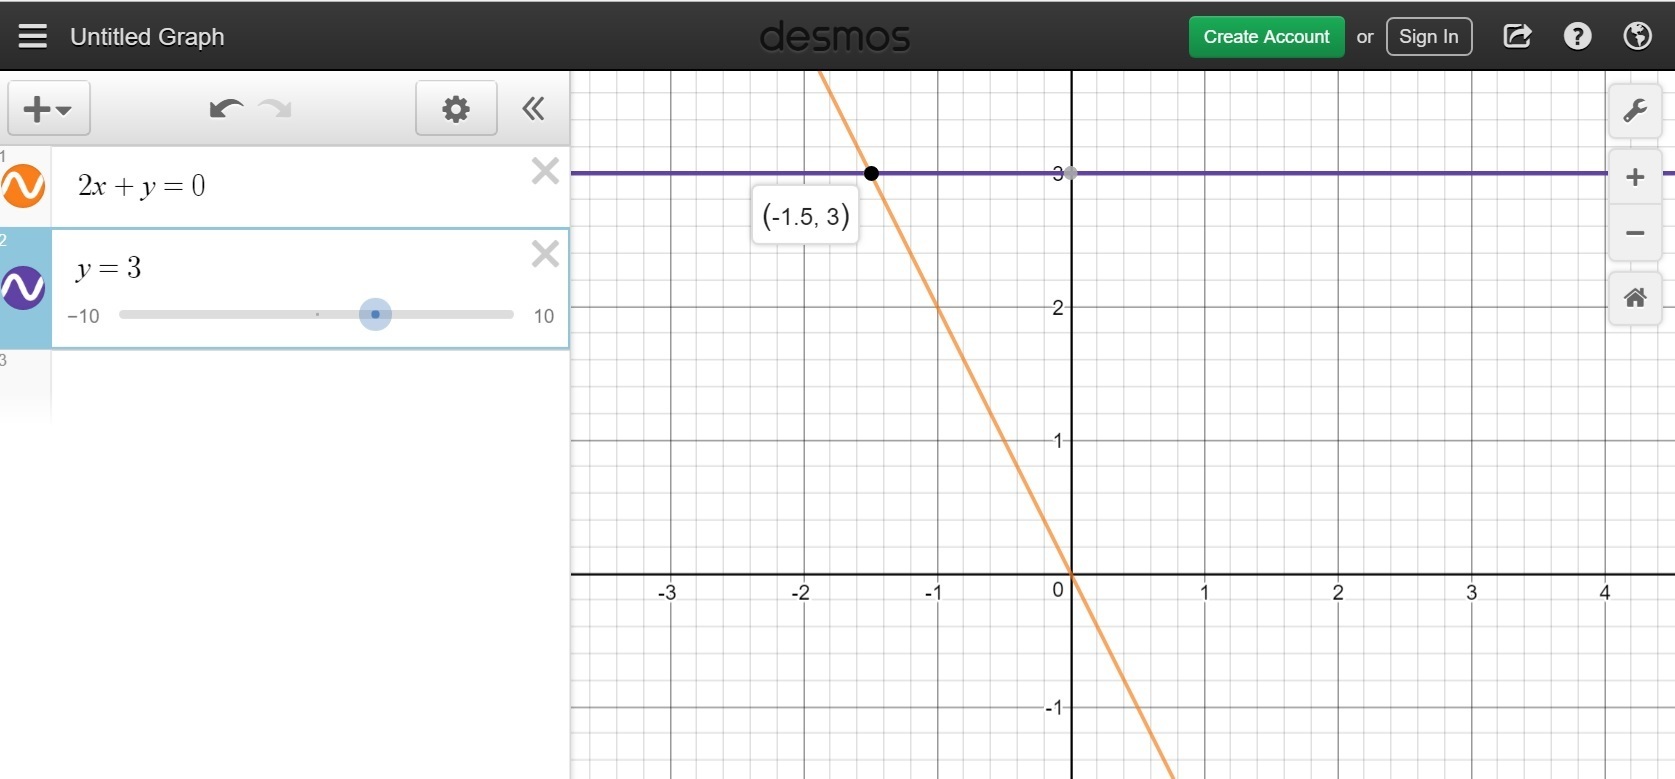Hide the orange 2x+y=0 graph
Screen dimensions: 1675x779
(23, 186)
